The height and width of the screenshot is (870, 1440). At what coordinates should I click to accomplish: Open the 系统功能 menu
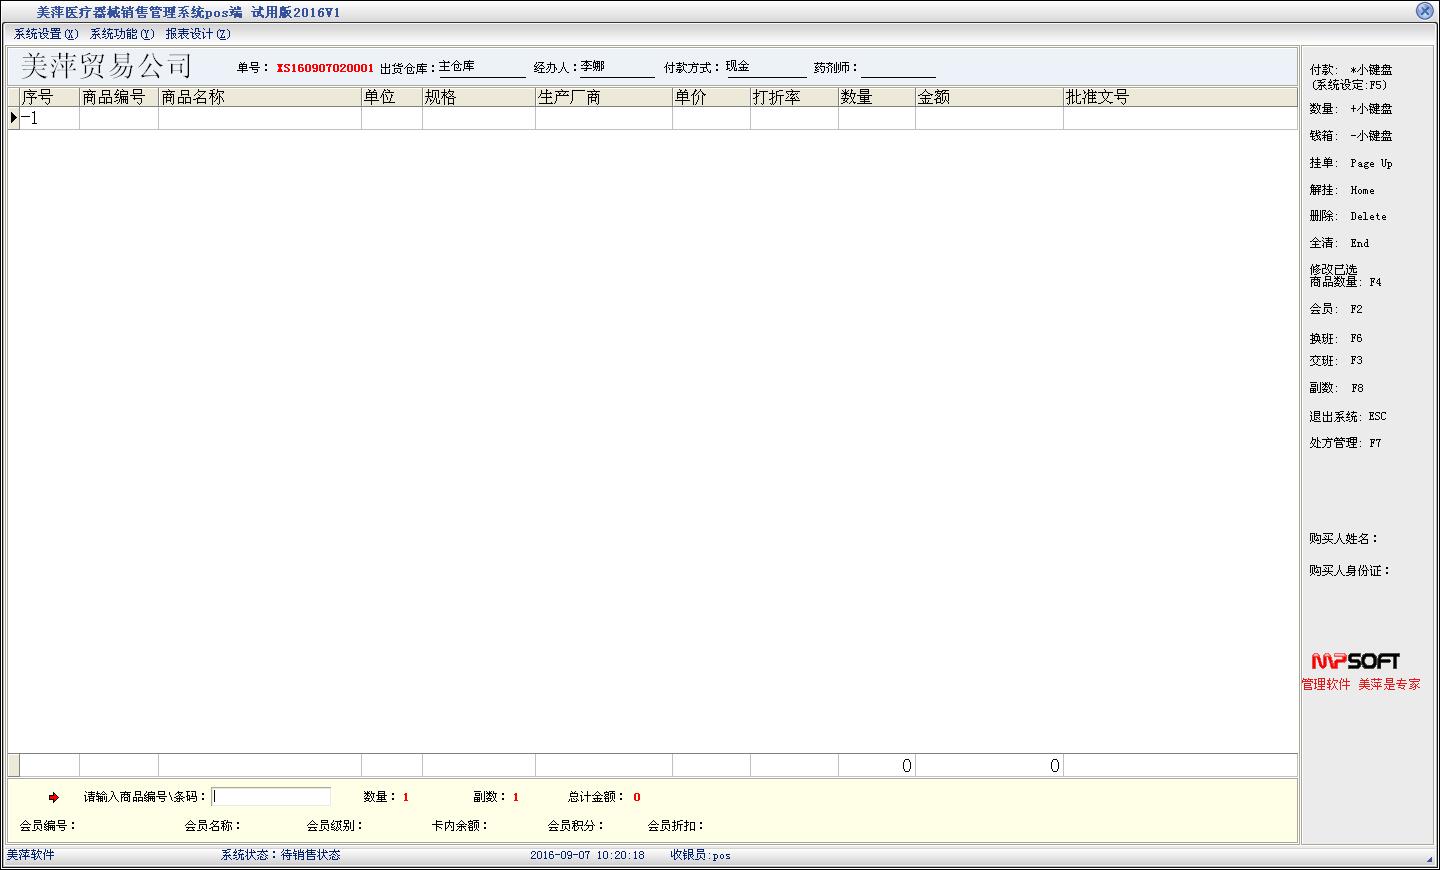(122, 34)
